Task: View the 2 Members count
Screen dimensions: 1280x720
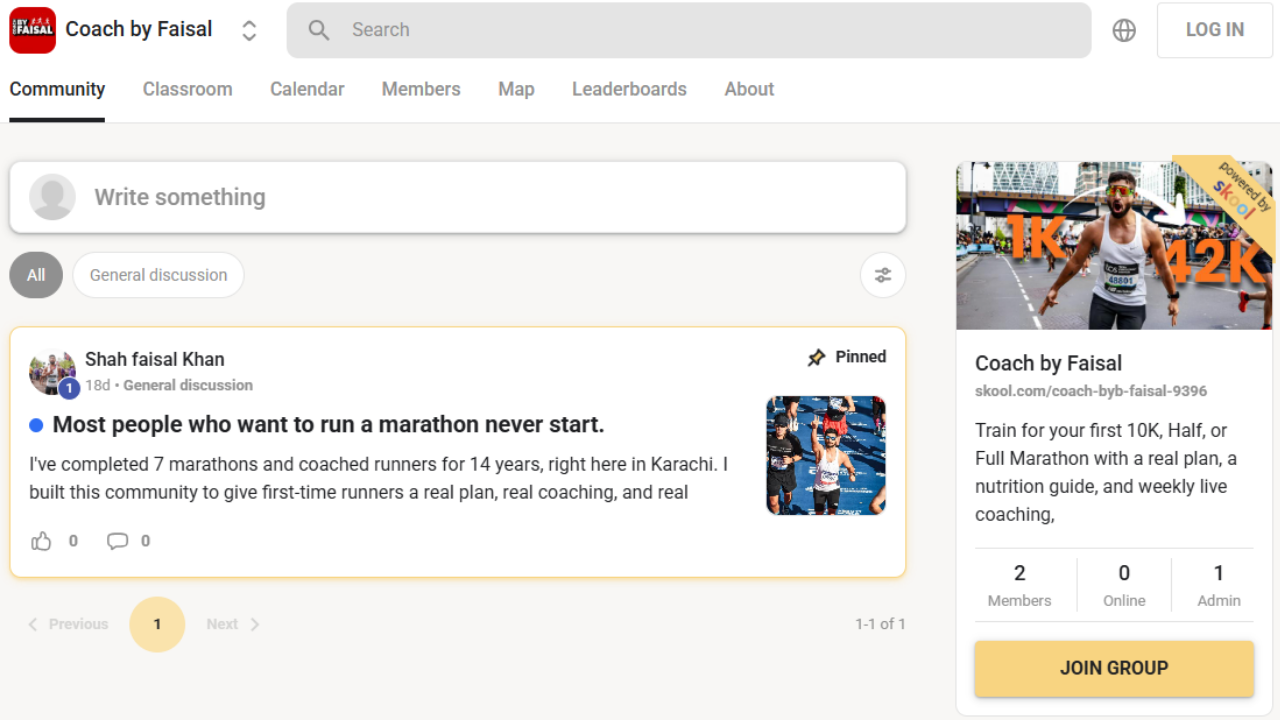Action: (x=1020, y=585)
